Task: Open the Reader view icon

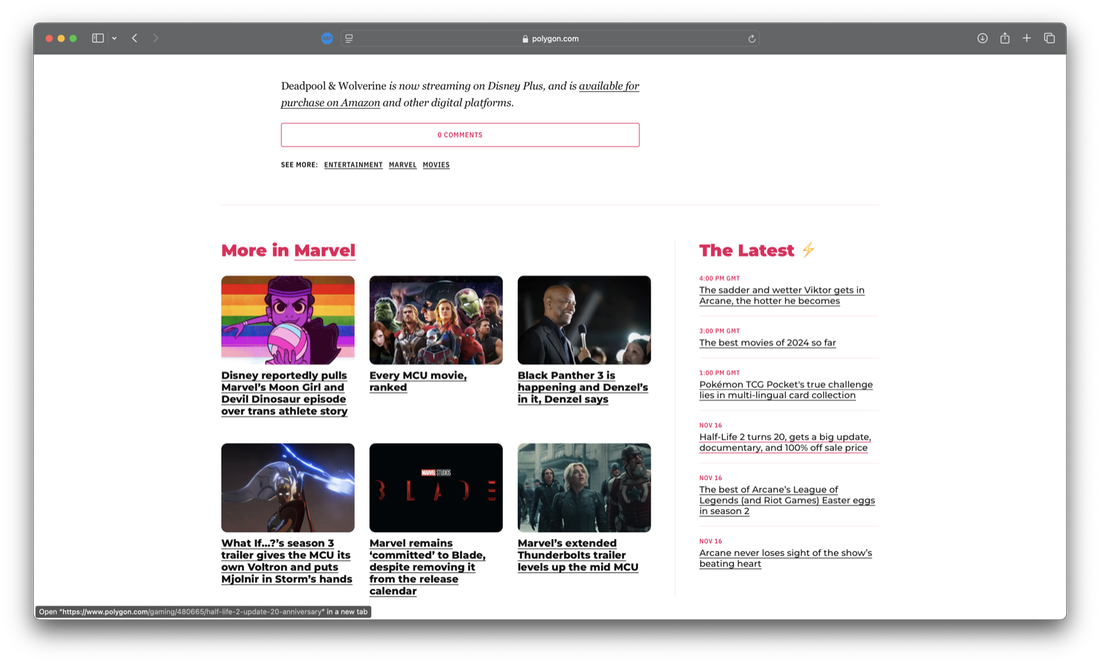Action: pyautogui.click(x=349, y=39)
